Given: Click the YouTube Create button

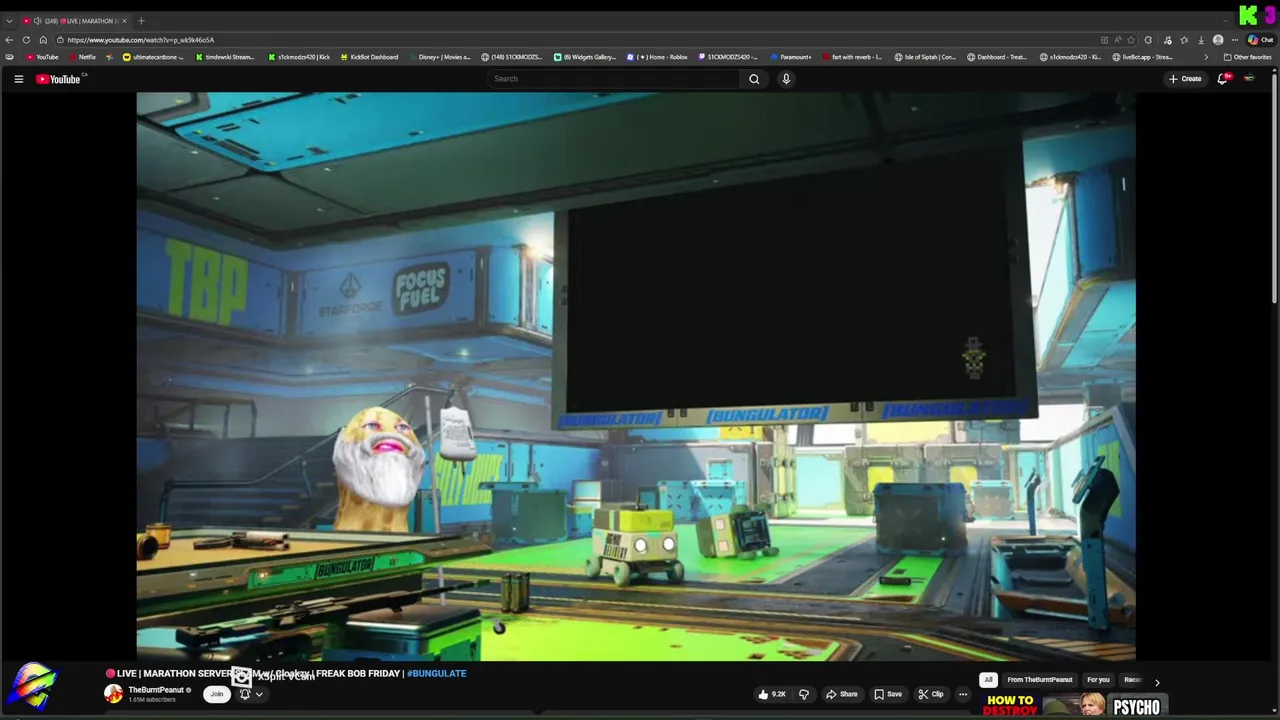Looking at the screenshot, I should (x=1185, y=79).
